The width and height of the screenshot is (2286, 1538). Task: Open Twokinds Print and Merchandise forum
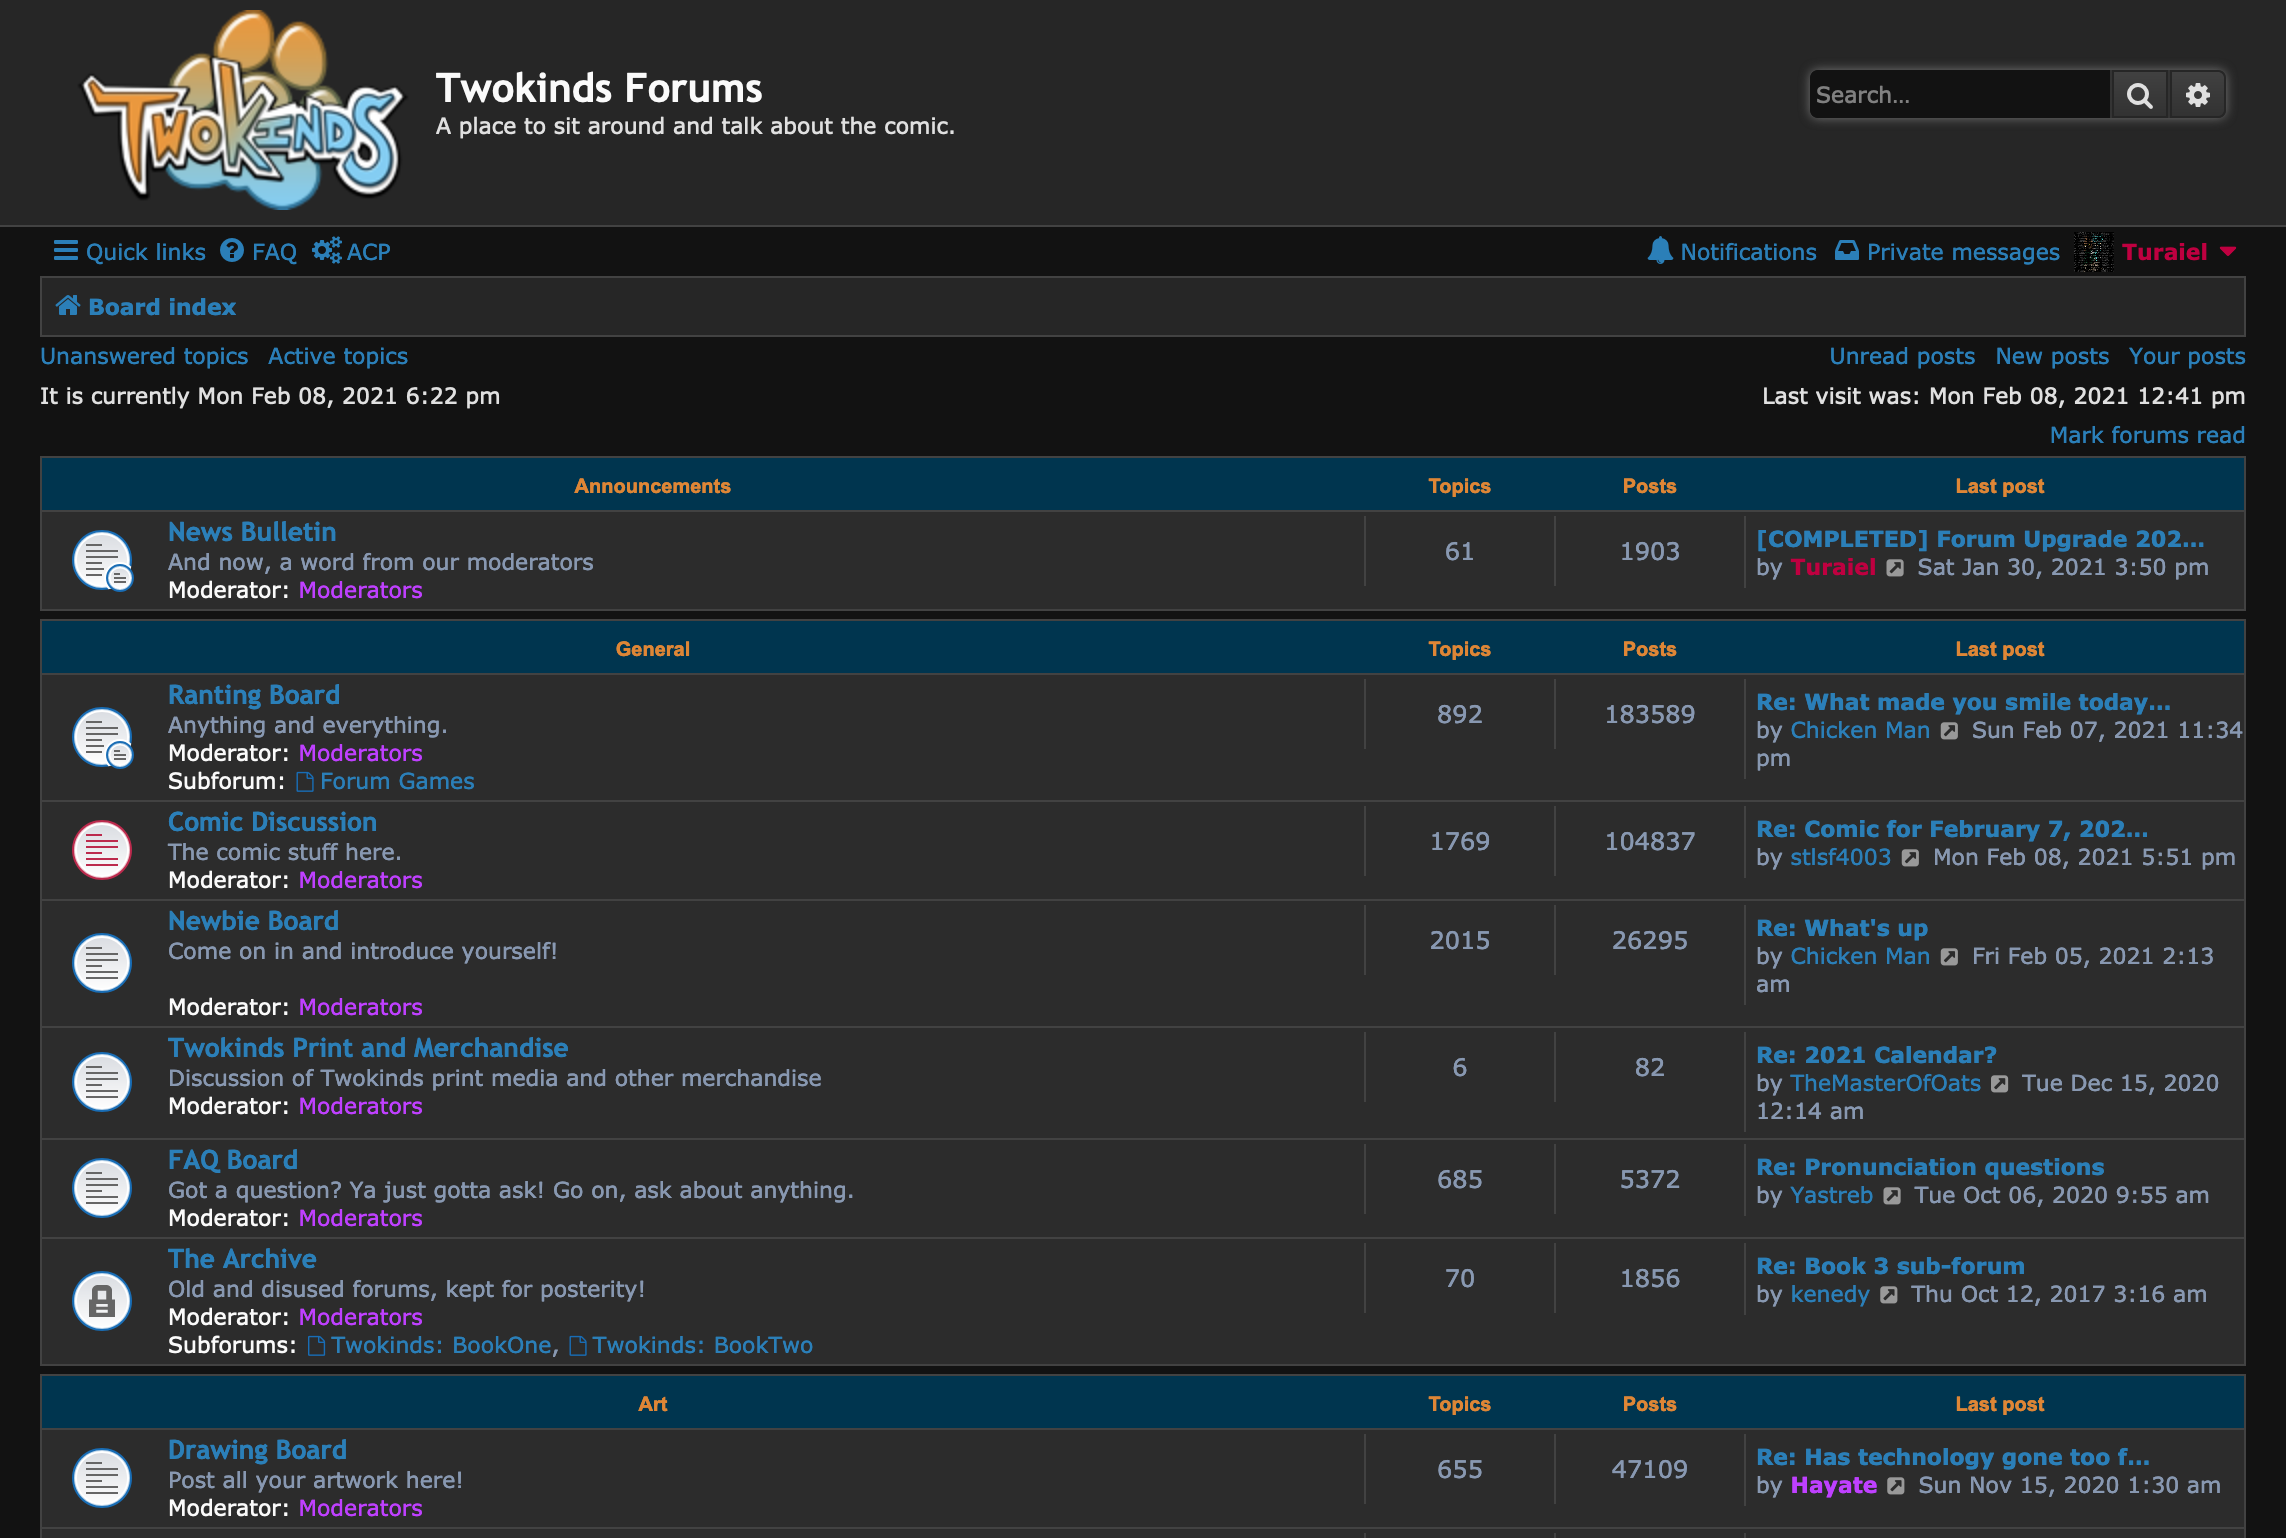pyautogui.click(x=368, y=1048)
